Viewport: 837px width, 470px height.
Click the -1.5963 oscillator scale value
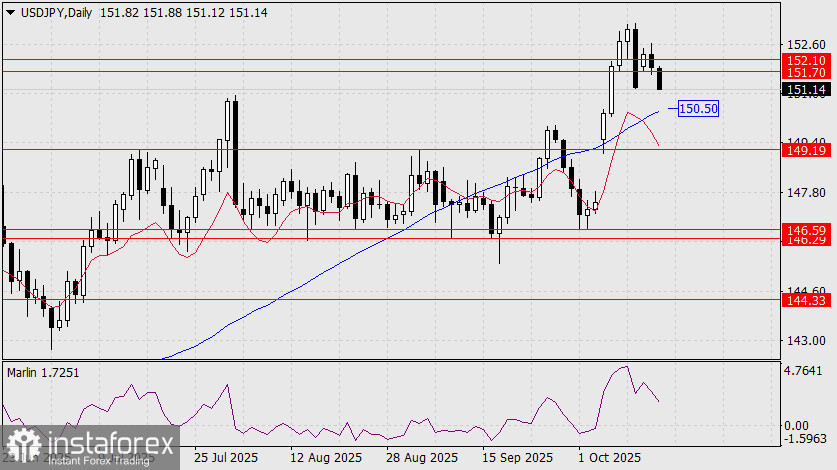804,438
